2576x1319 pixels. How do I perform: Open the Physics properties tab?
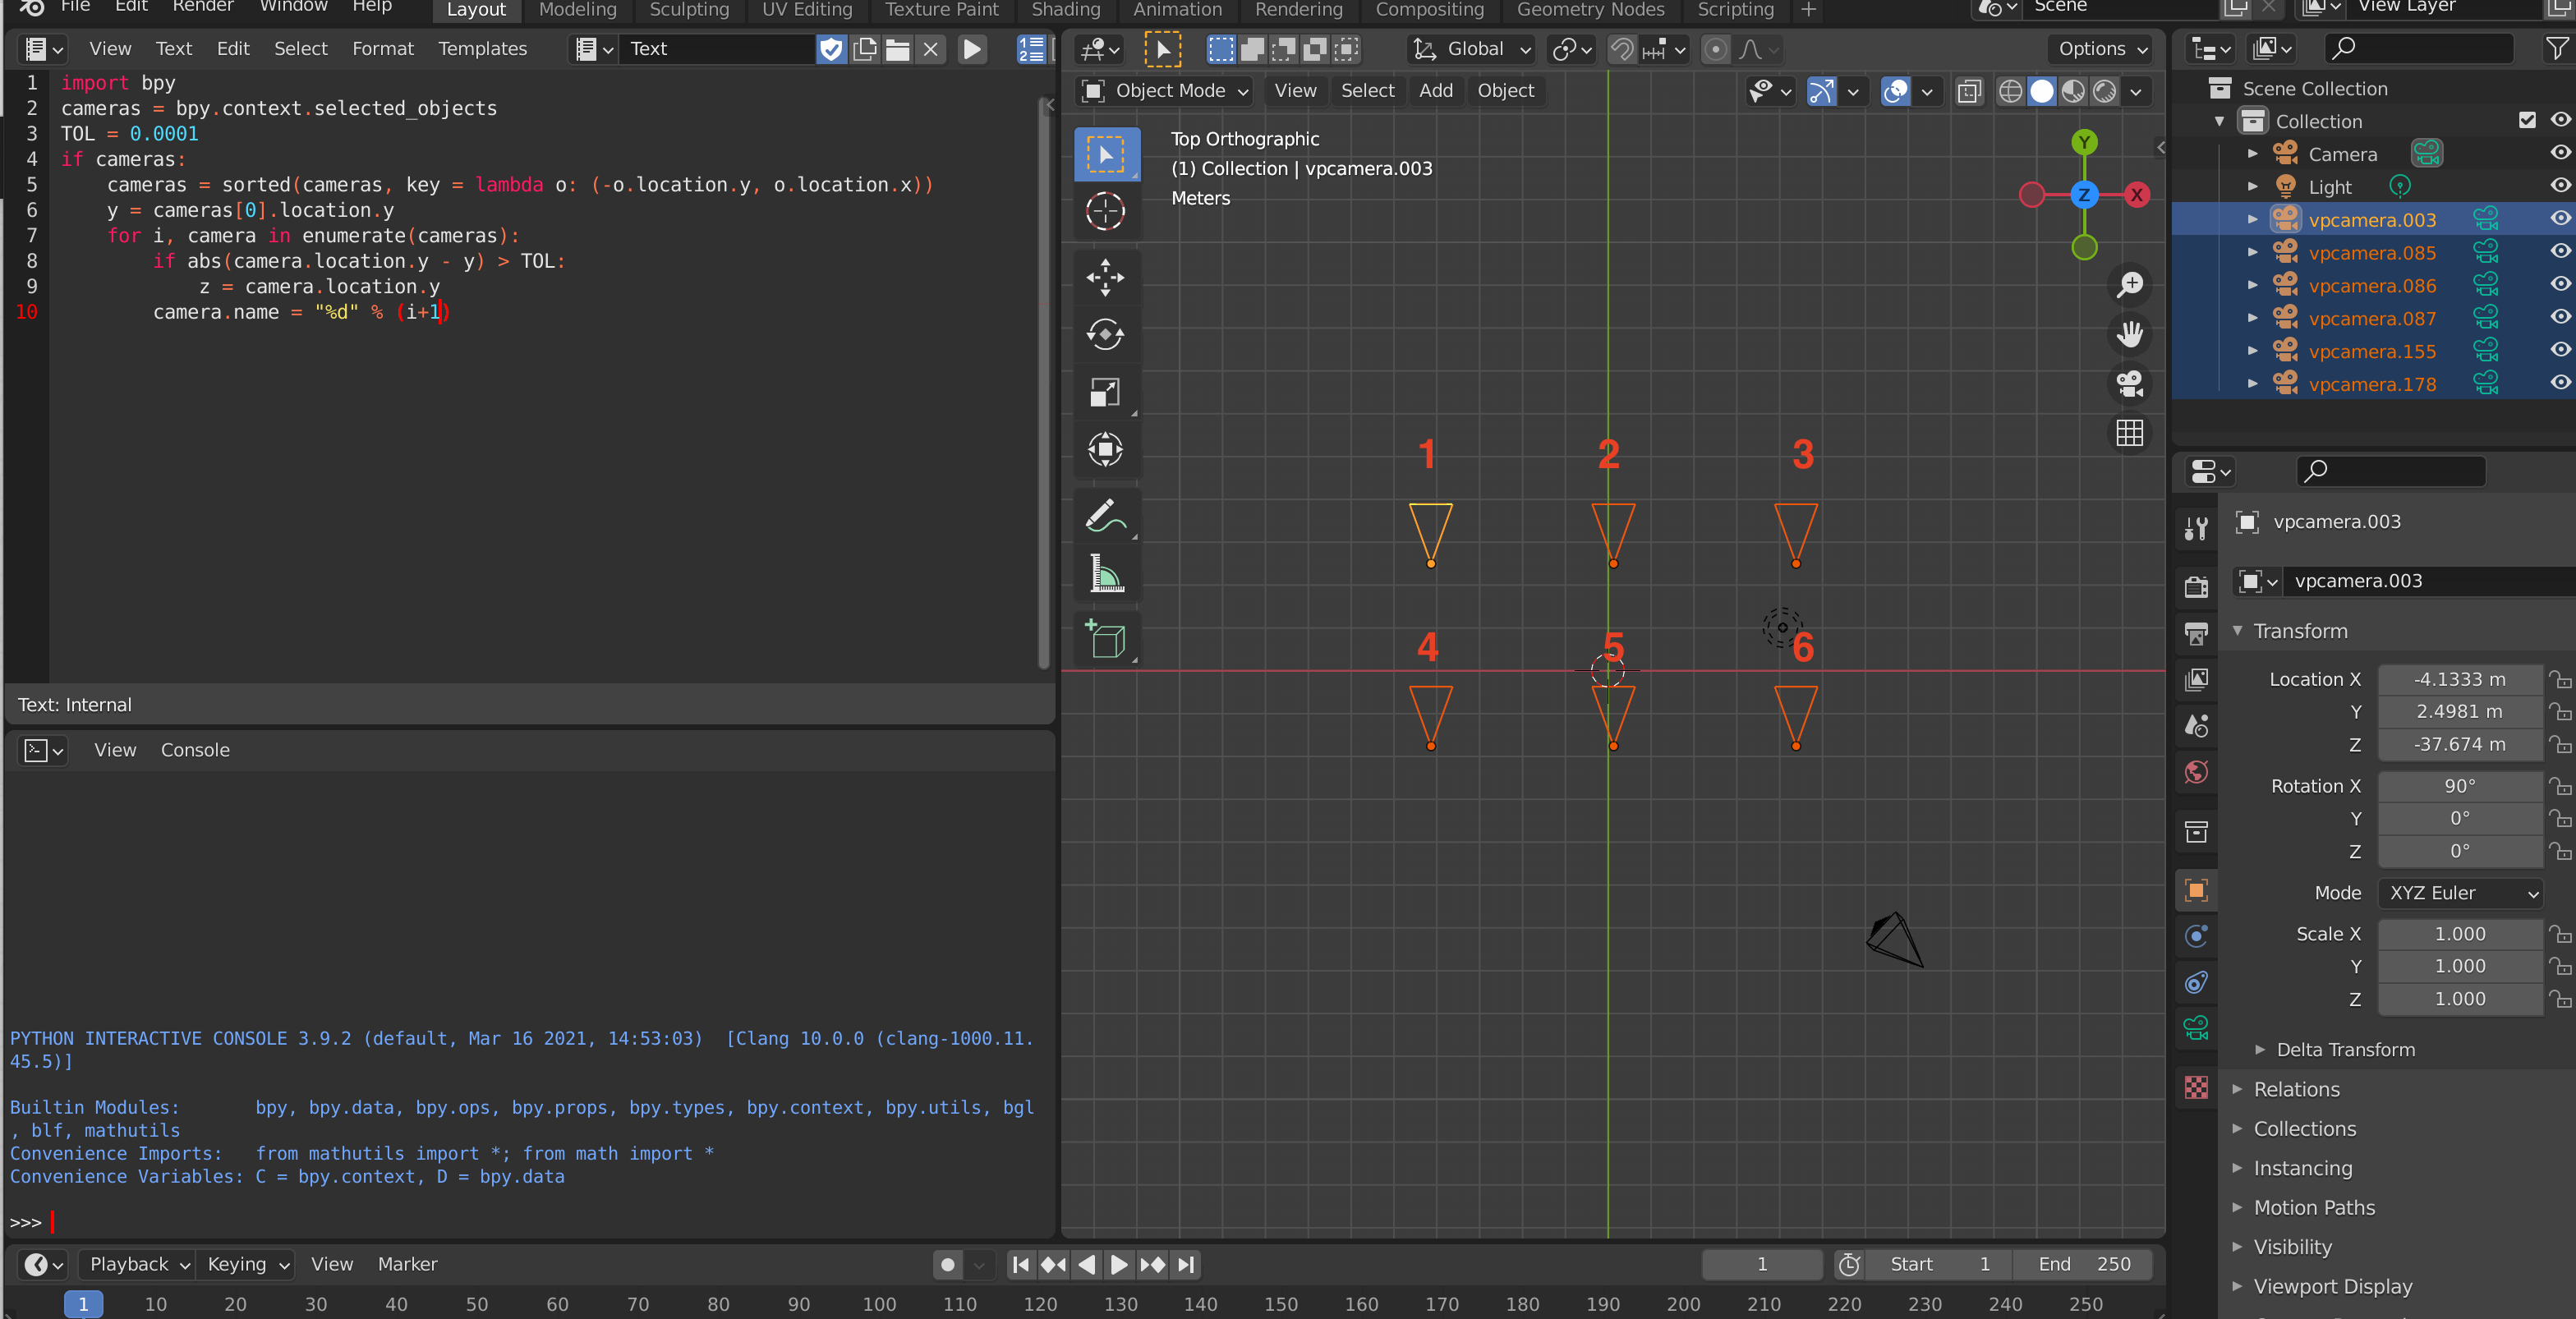tap(2197, 937)
